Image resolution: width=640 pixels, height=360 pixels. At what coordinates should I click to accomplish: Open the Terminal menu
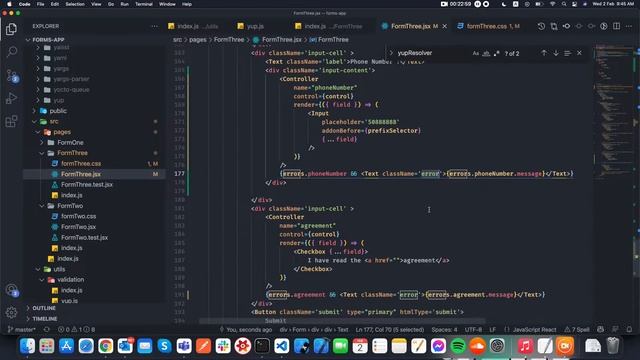coord(144,4)
